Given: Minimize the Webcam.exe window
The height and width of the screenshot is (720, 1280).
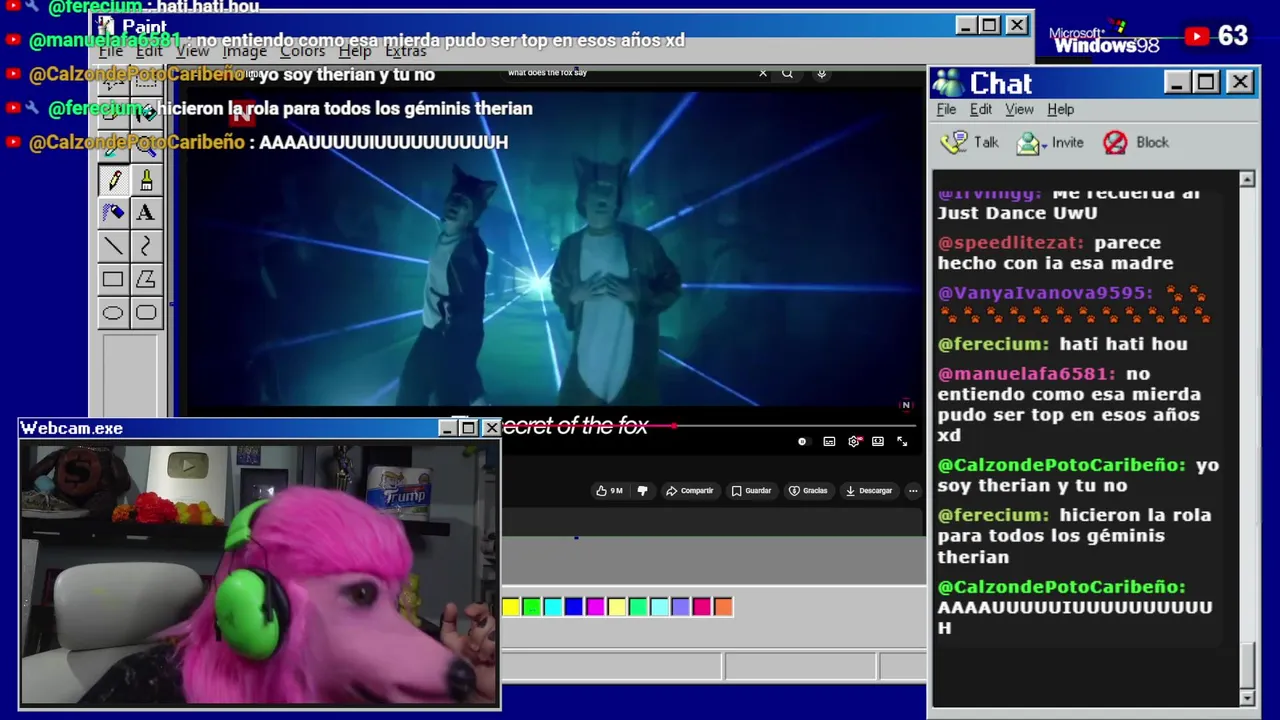Looking at the screenshot, I should (447, 428).
